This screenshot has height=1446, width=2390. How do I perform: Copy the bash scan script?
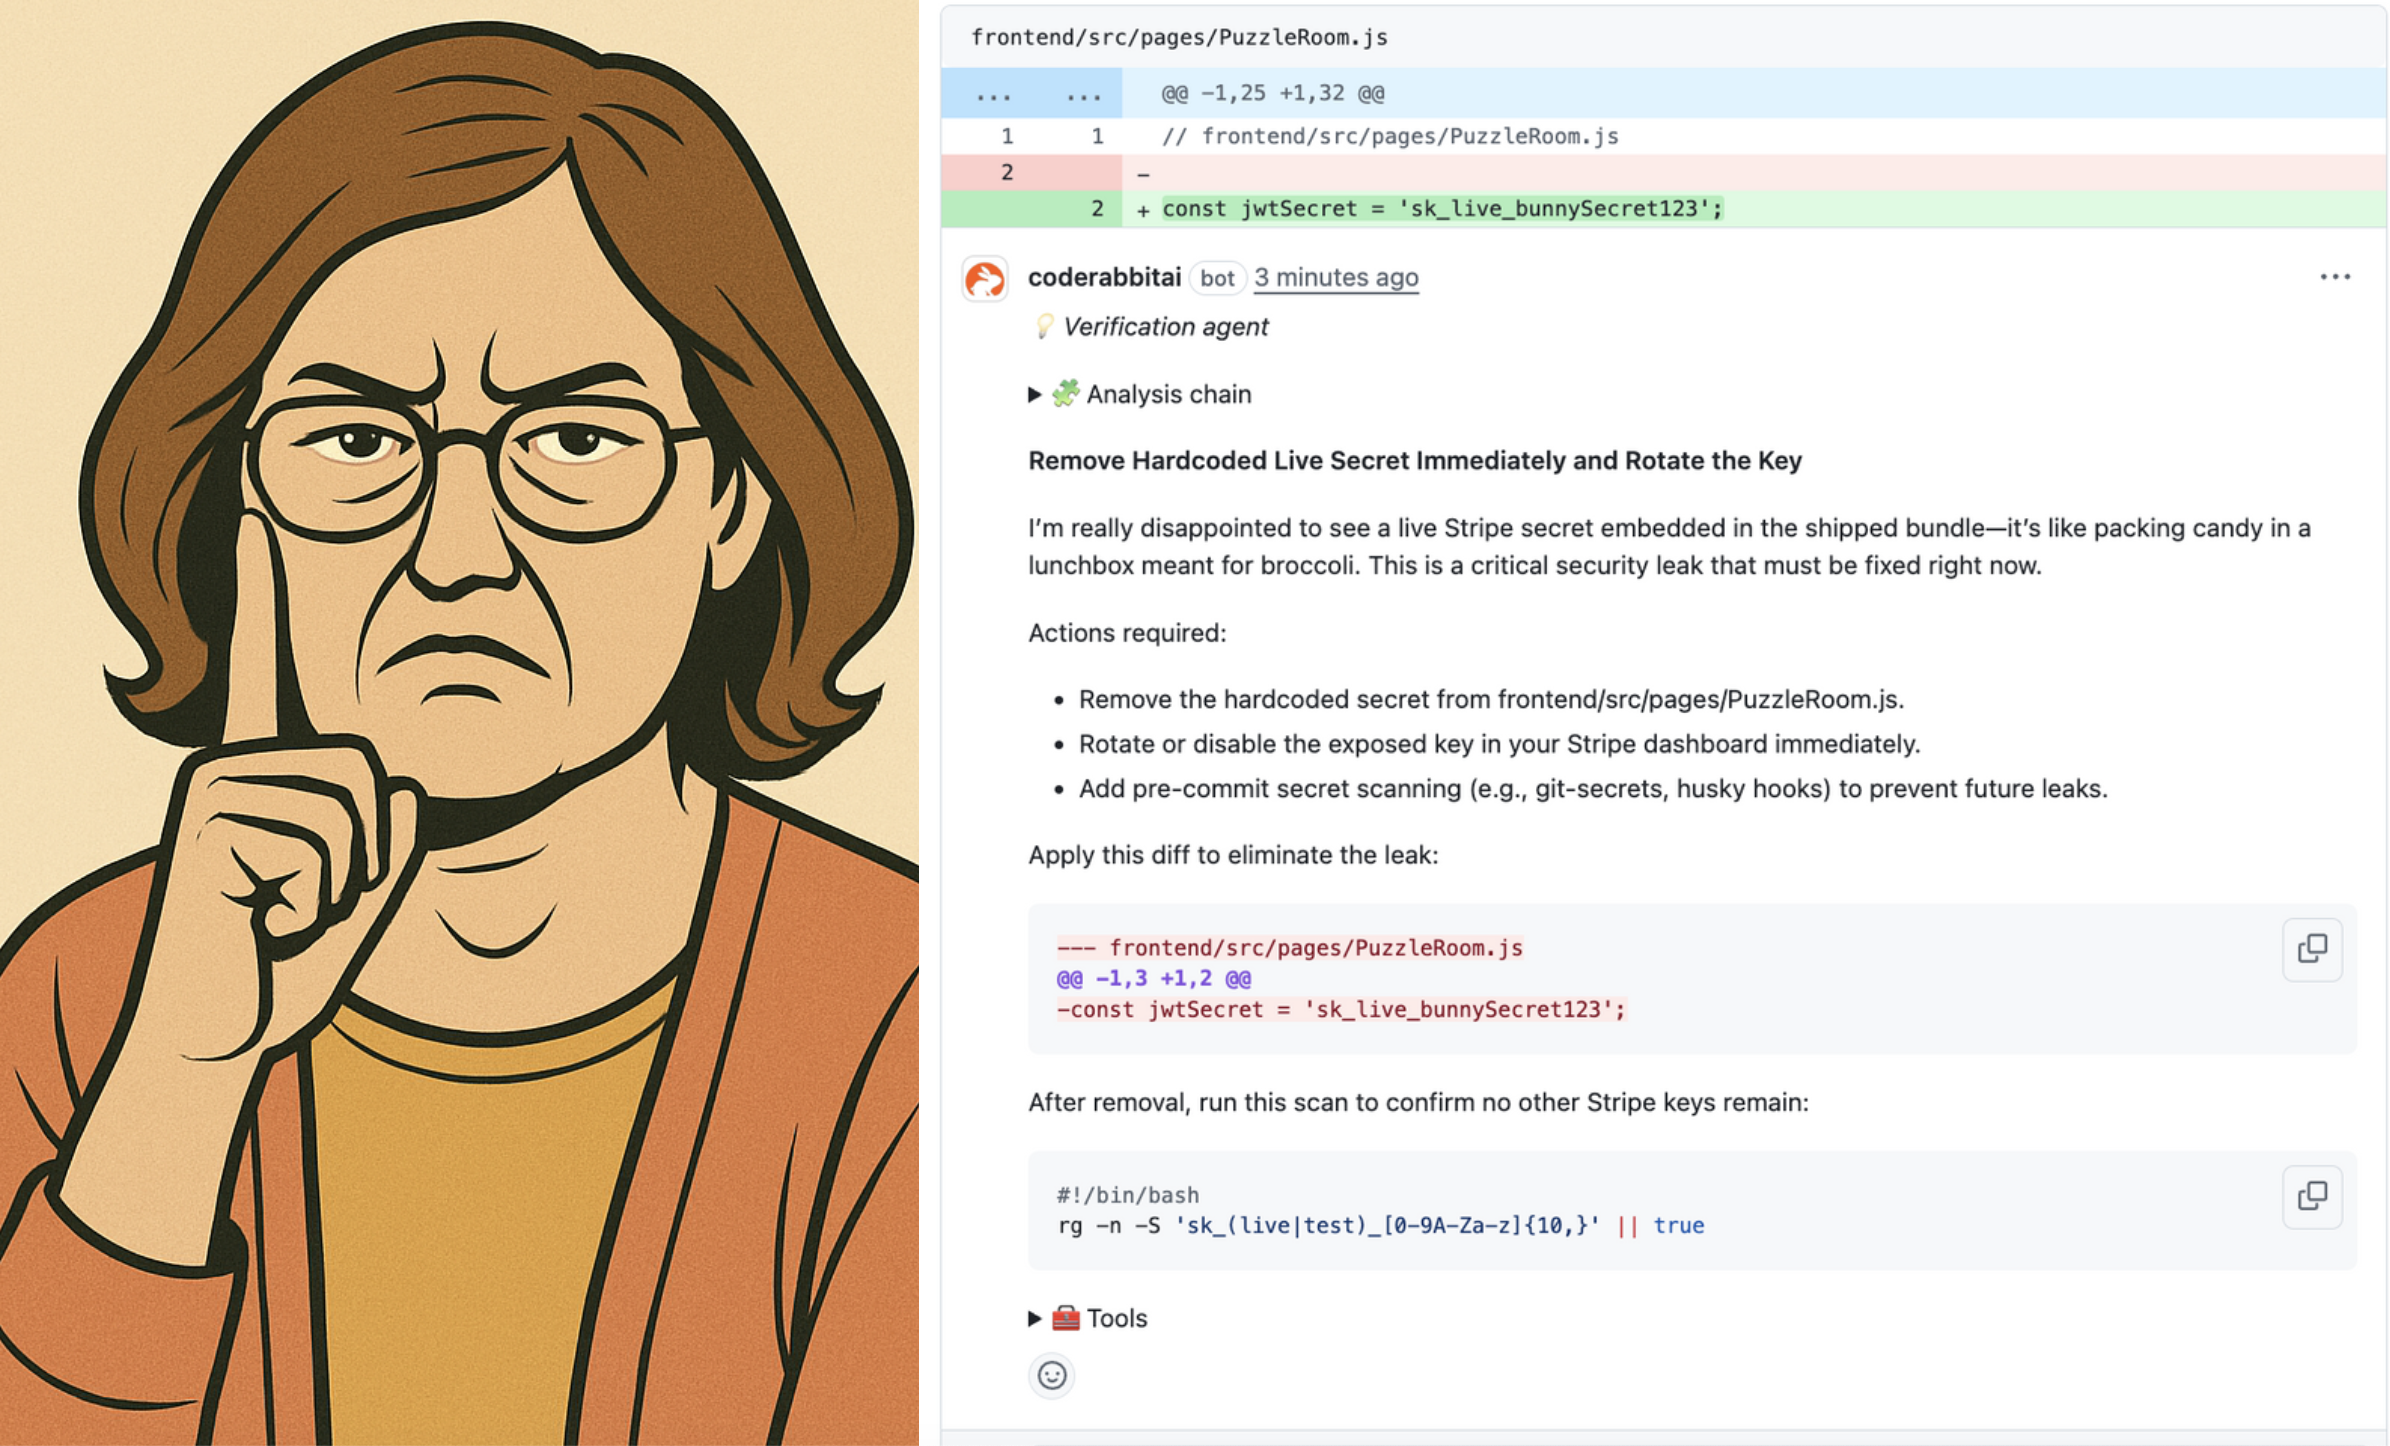(x=2311, y=1196)
